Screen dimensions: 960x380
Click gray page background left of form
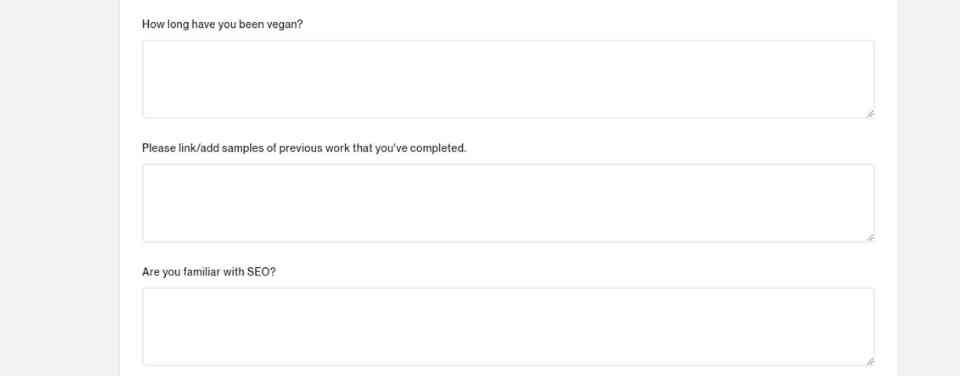(59, 190)
